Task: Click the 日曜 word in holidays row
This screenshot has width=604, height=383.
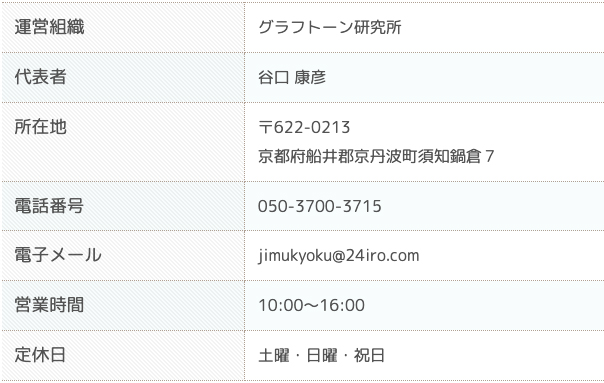Action: 322,355
